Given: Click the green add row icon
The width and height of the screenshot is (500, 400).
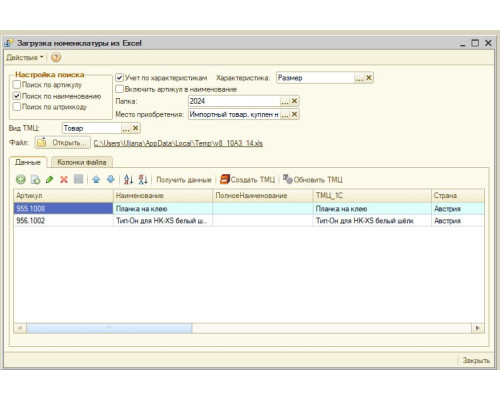Looking at the screenshot, I should tap(21, 180).
